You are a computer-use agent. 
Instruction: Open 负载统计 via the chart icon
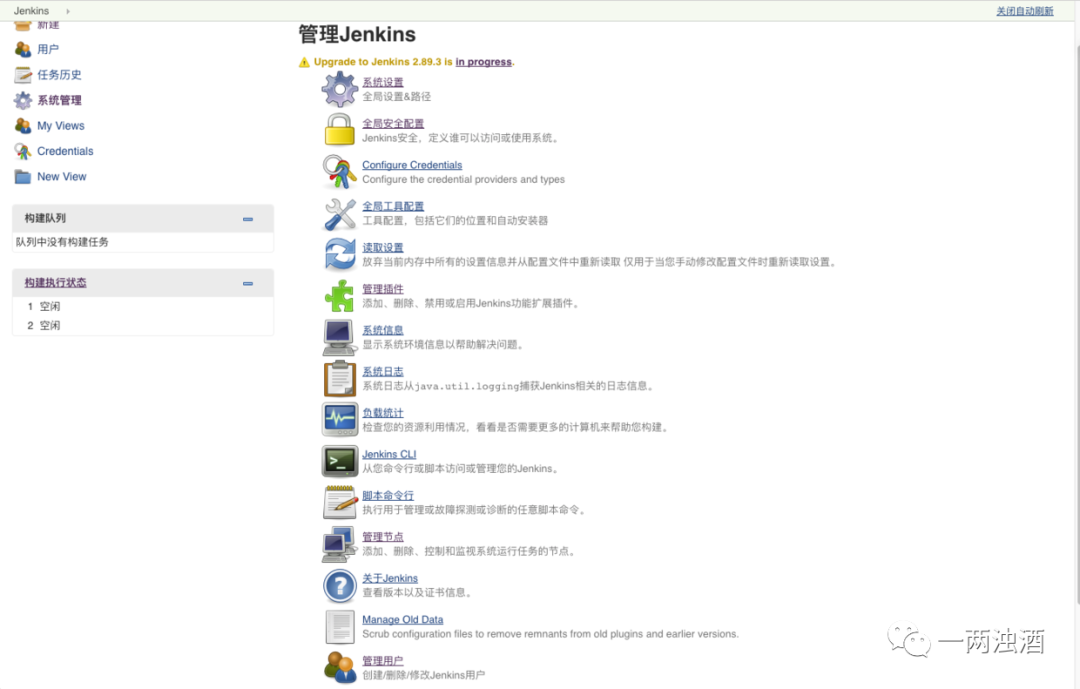click(x=340, y=419)
